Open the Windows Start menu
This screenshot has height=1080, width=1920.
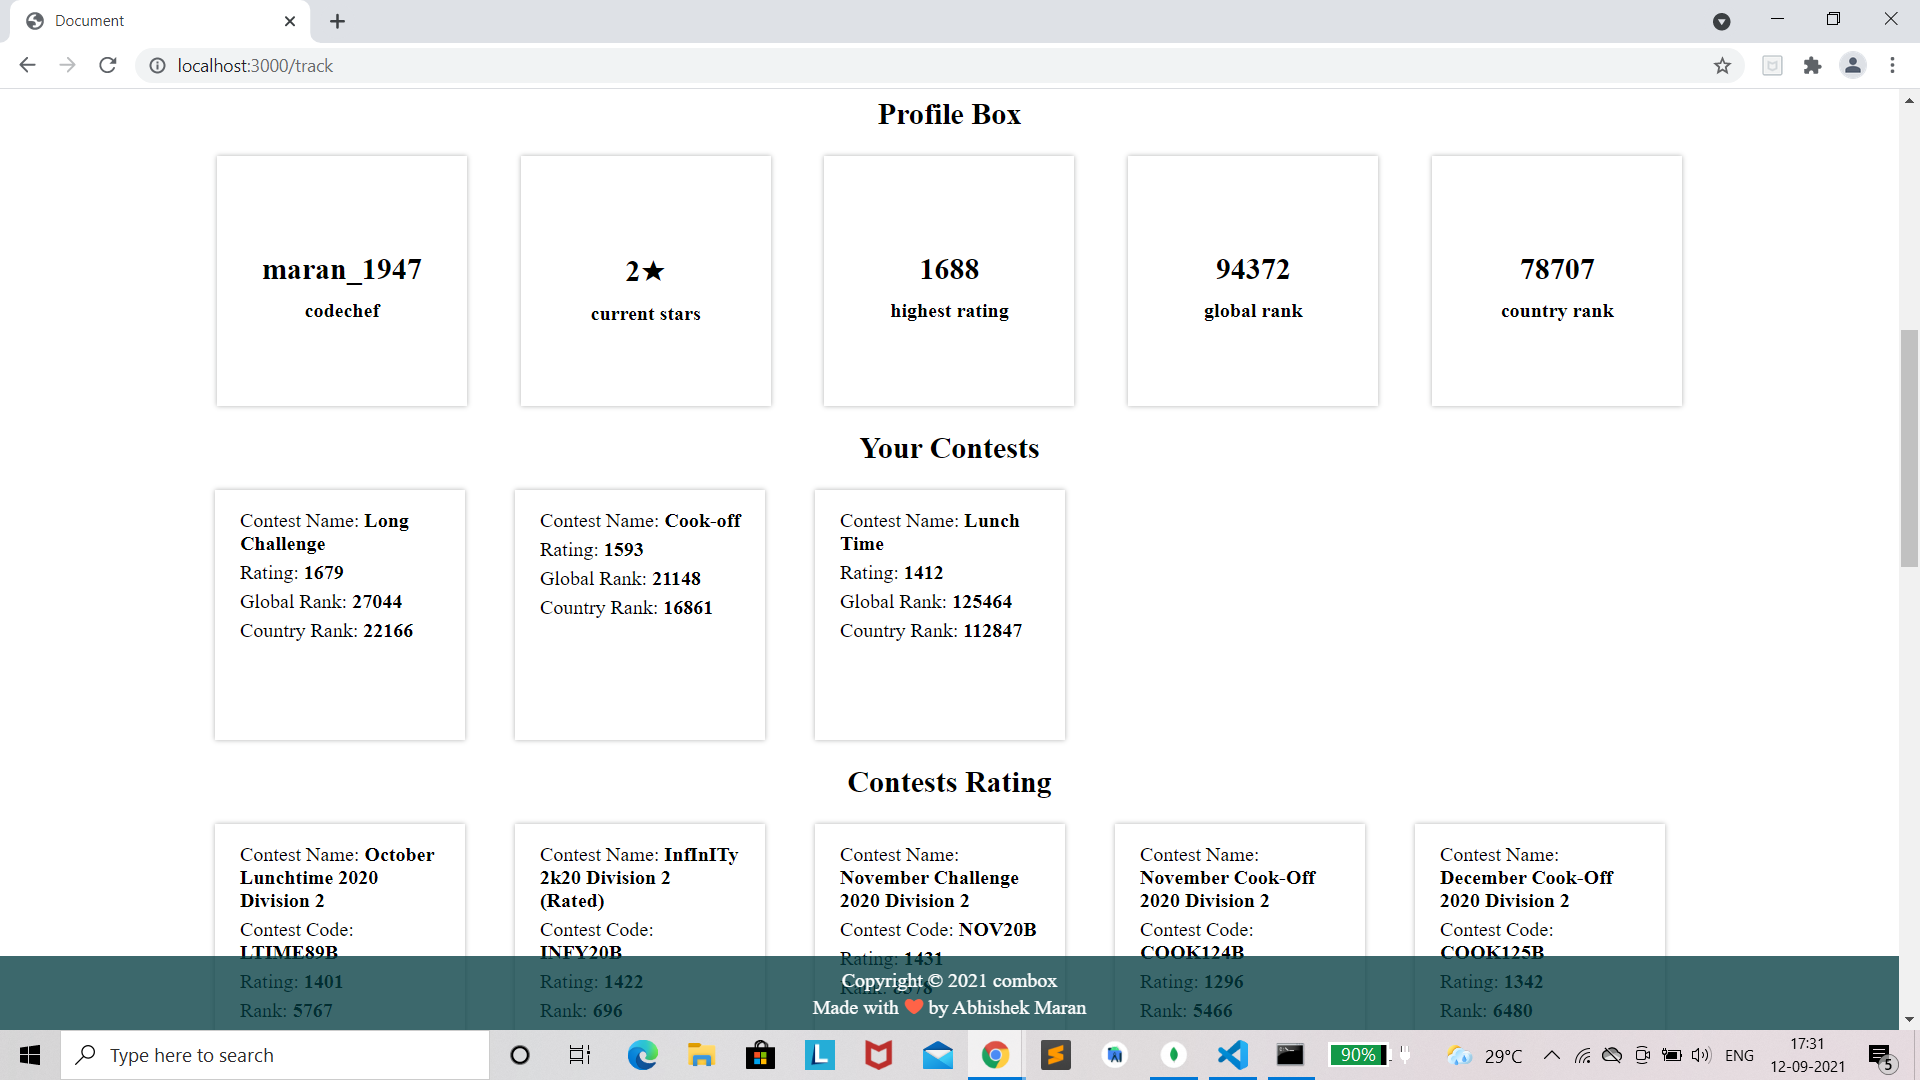[x=30, y=1055]
